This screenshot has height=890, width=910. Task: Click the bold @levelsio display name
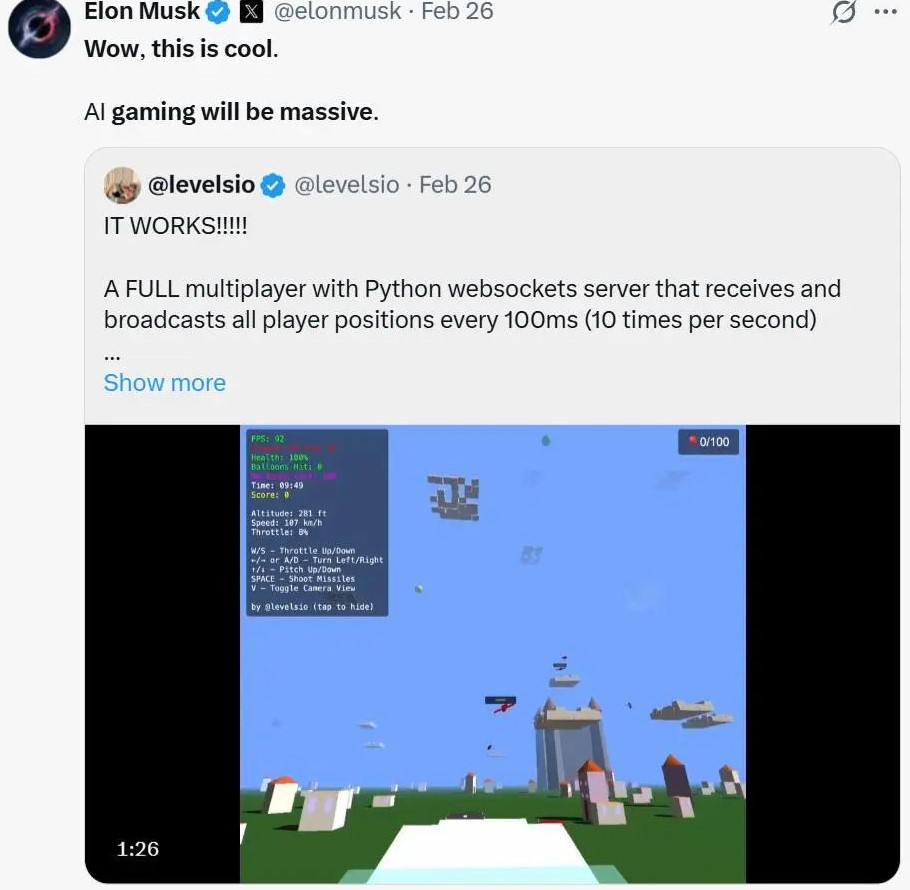pyautogui.click(x=201, y=185)
